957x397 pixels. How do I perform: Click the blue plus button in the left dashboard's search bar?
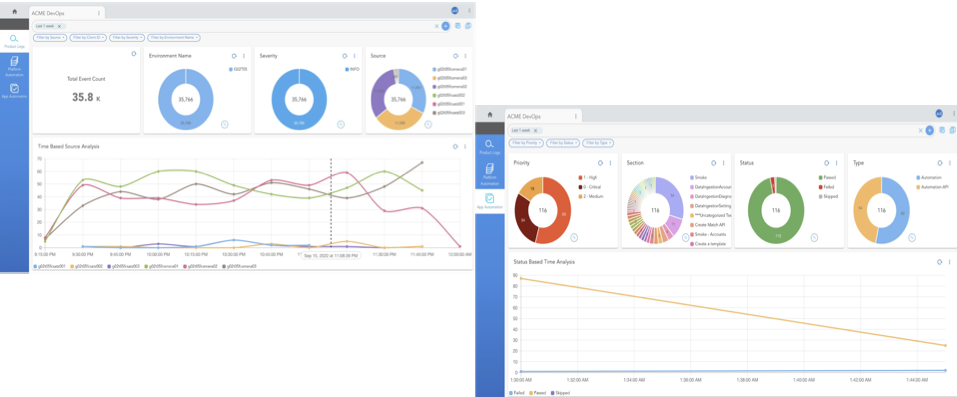click(445, 26)
